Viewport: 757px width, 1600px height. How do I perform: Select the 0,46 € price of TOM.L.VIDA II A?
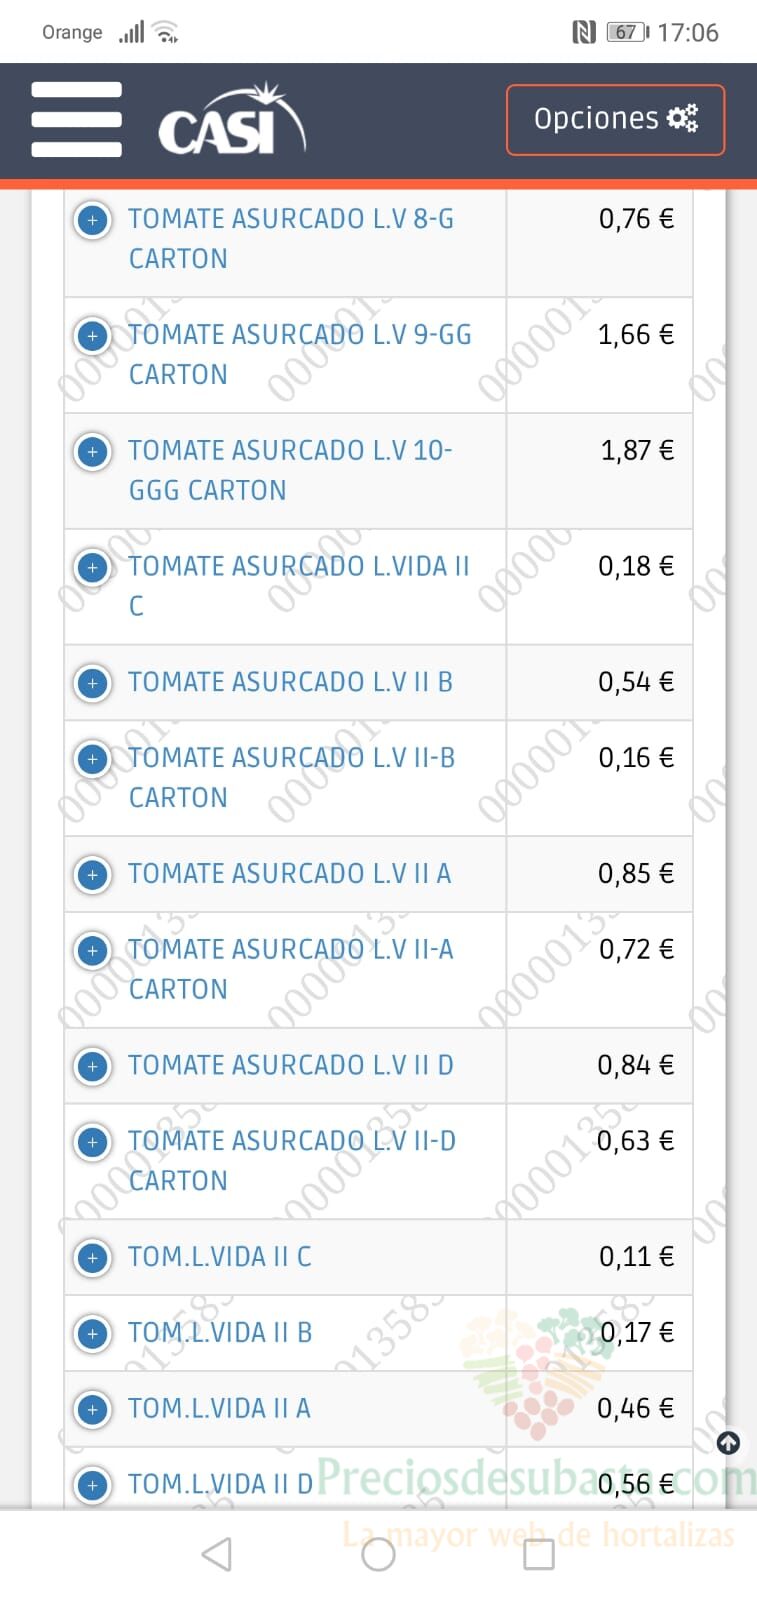(x=636, y=1409)
